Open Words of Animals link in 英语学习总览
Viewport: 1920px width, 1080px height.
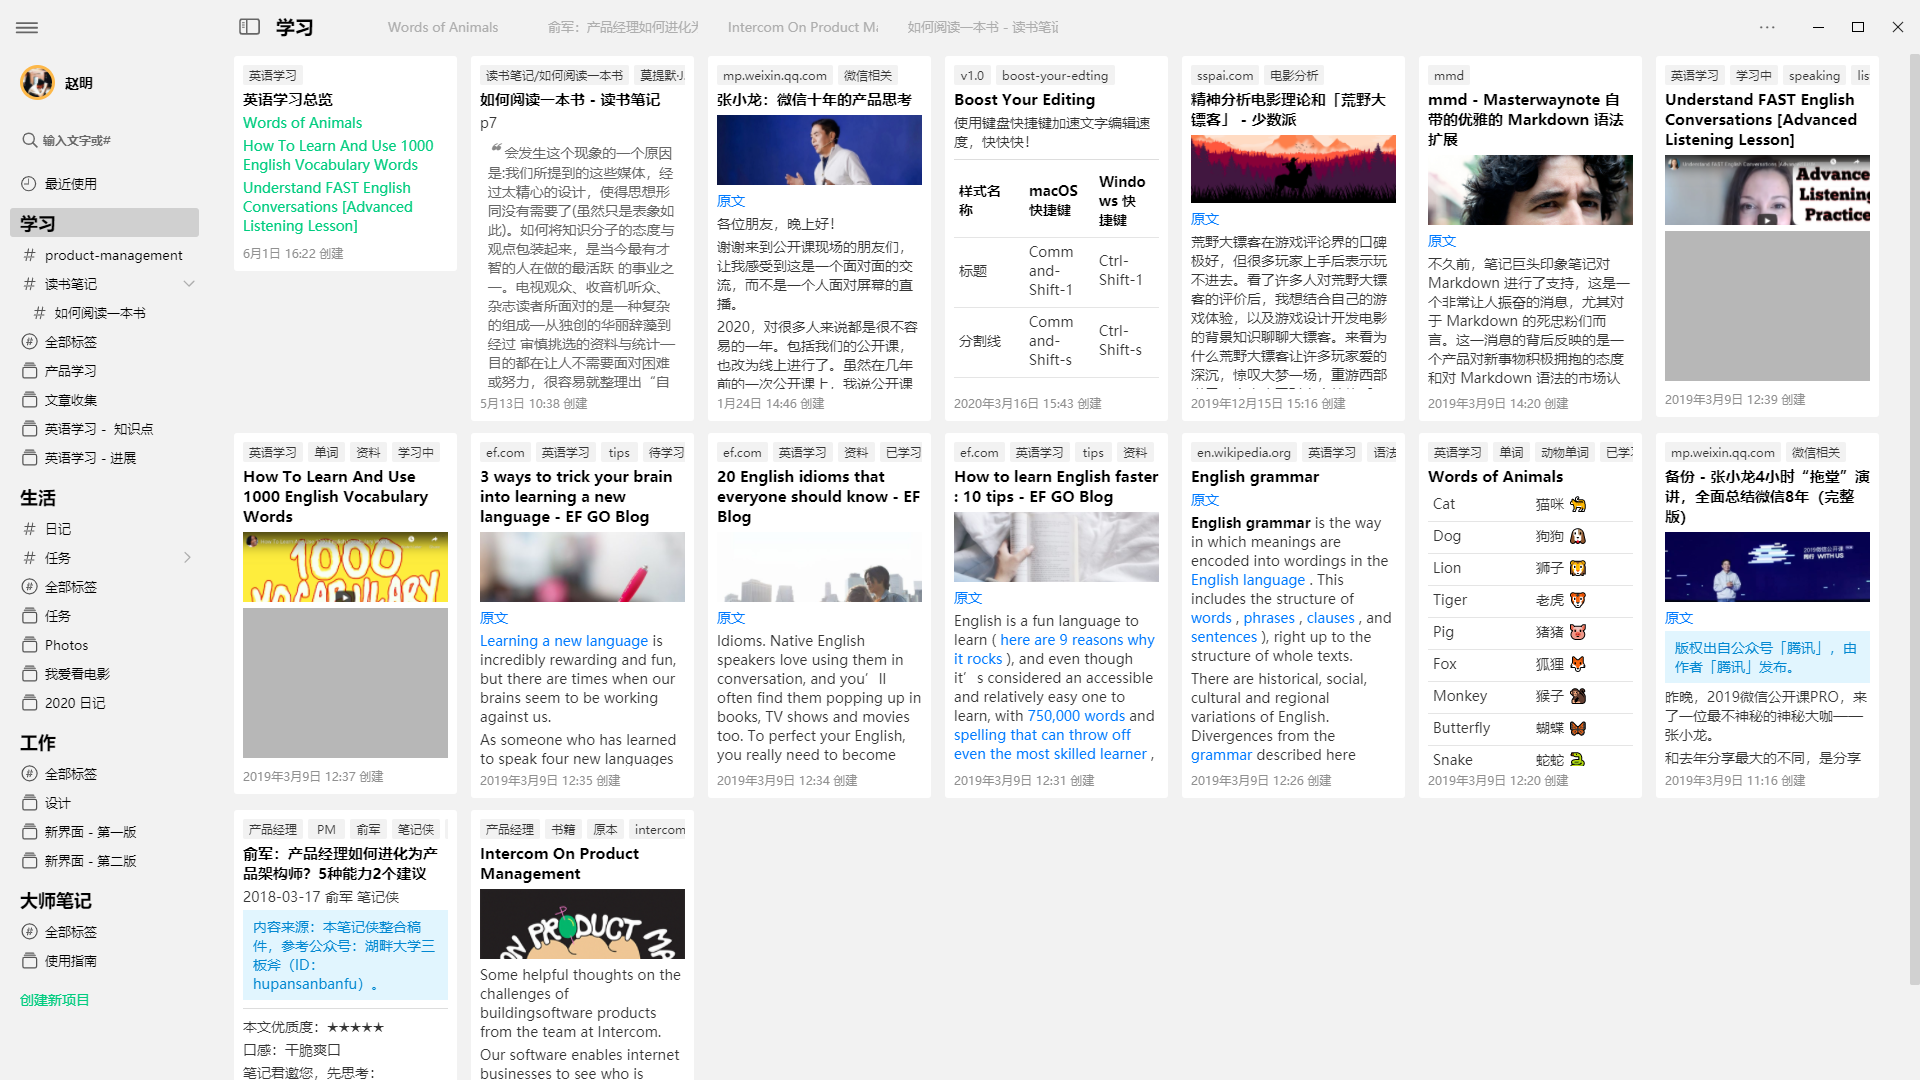point(302,122)
